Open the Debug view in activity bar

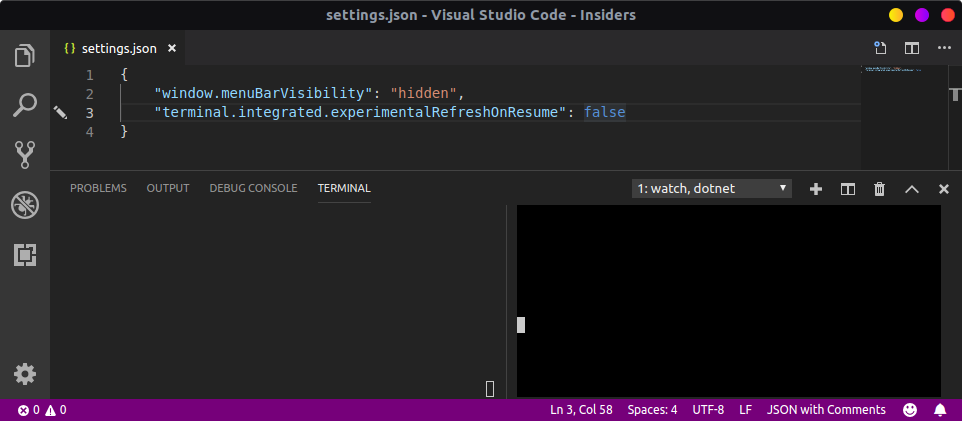[25, 205]
